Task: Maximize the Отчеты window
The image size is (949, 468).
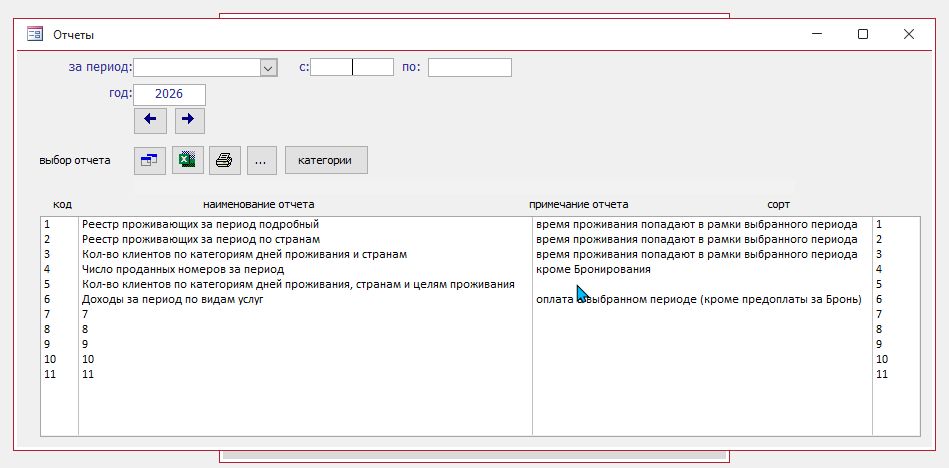Action: coord(863,34)
